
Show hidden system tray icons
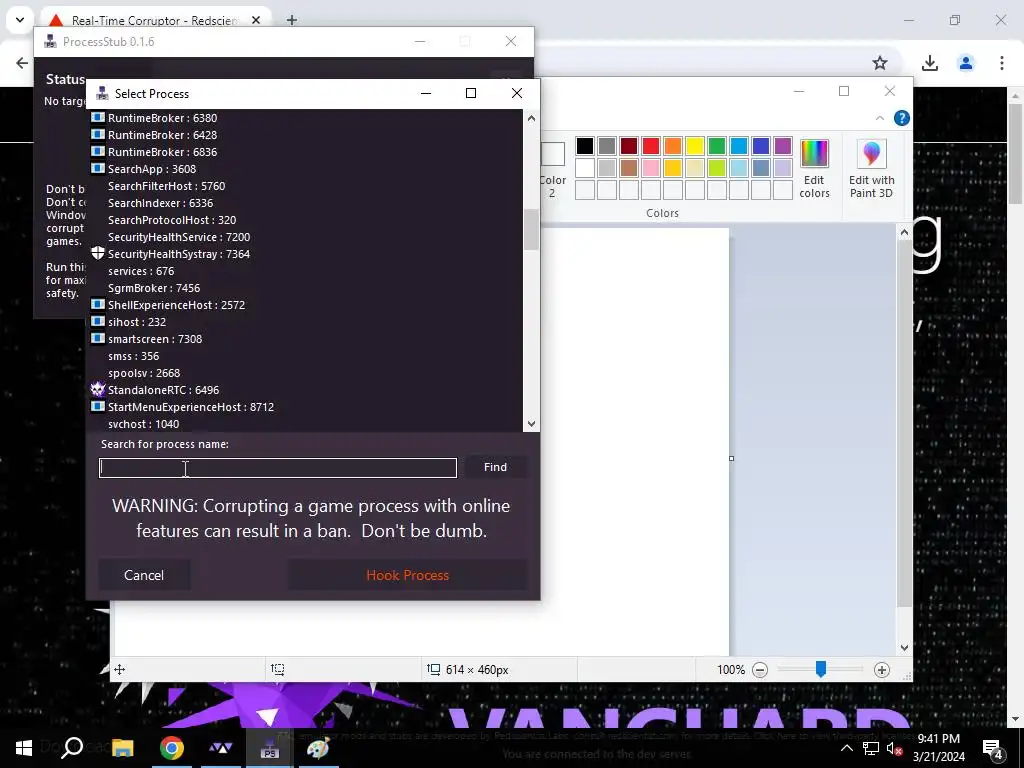tap(846, 748)
